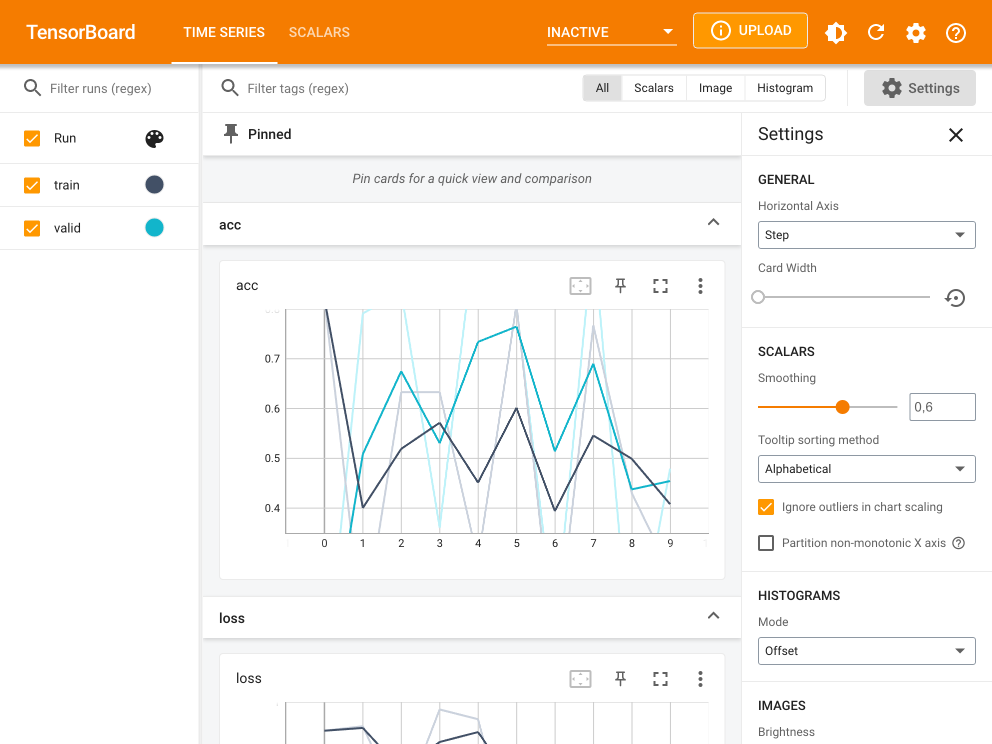Switch to the SCALARS tab
This screenshot has height=744, width=992.
pos(319,32)
